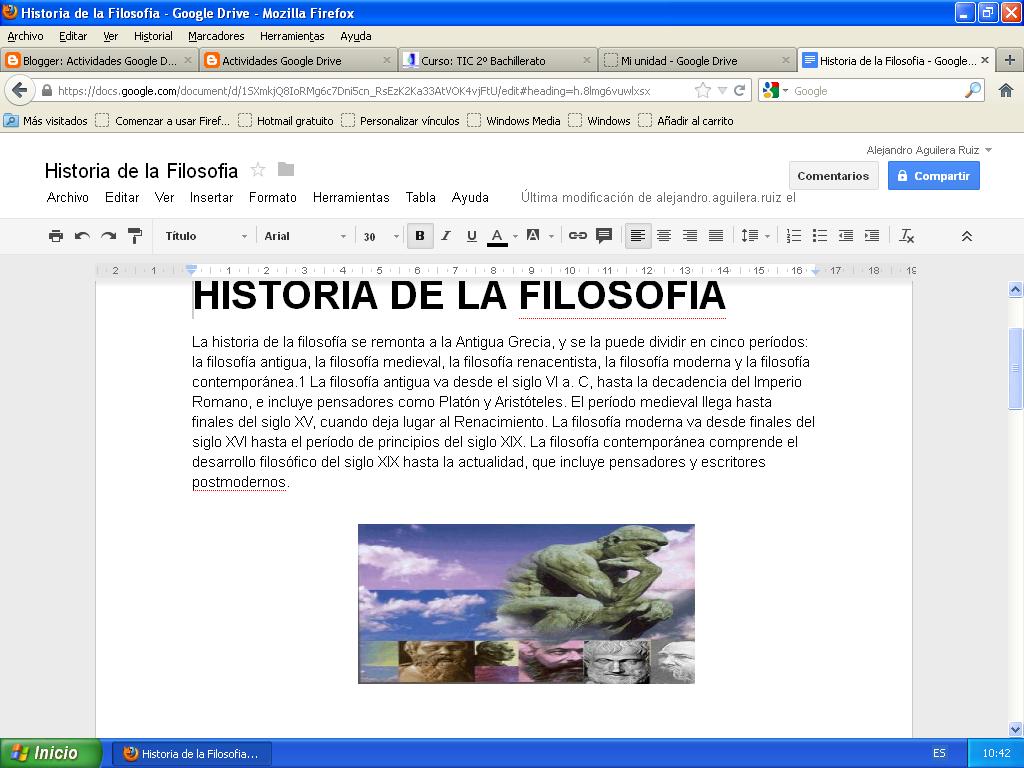Apply a numbered list to the text
Image resolution: width=1024 pixels, height=768 pixels.
click(795, 236)
